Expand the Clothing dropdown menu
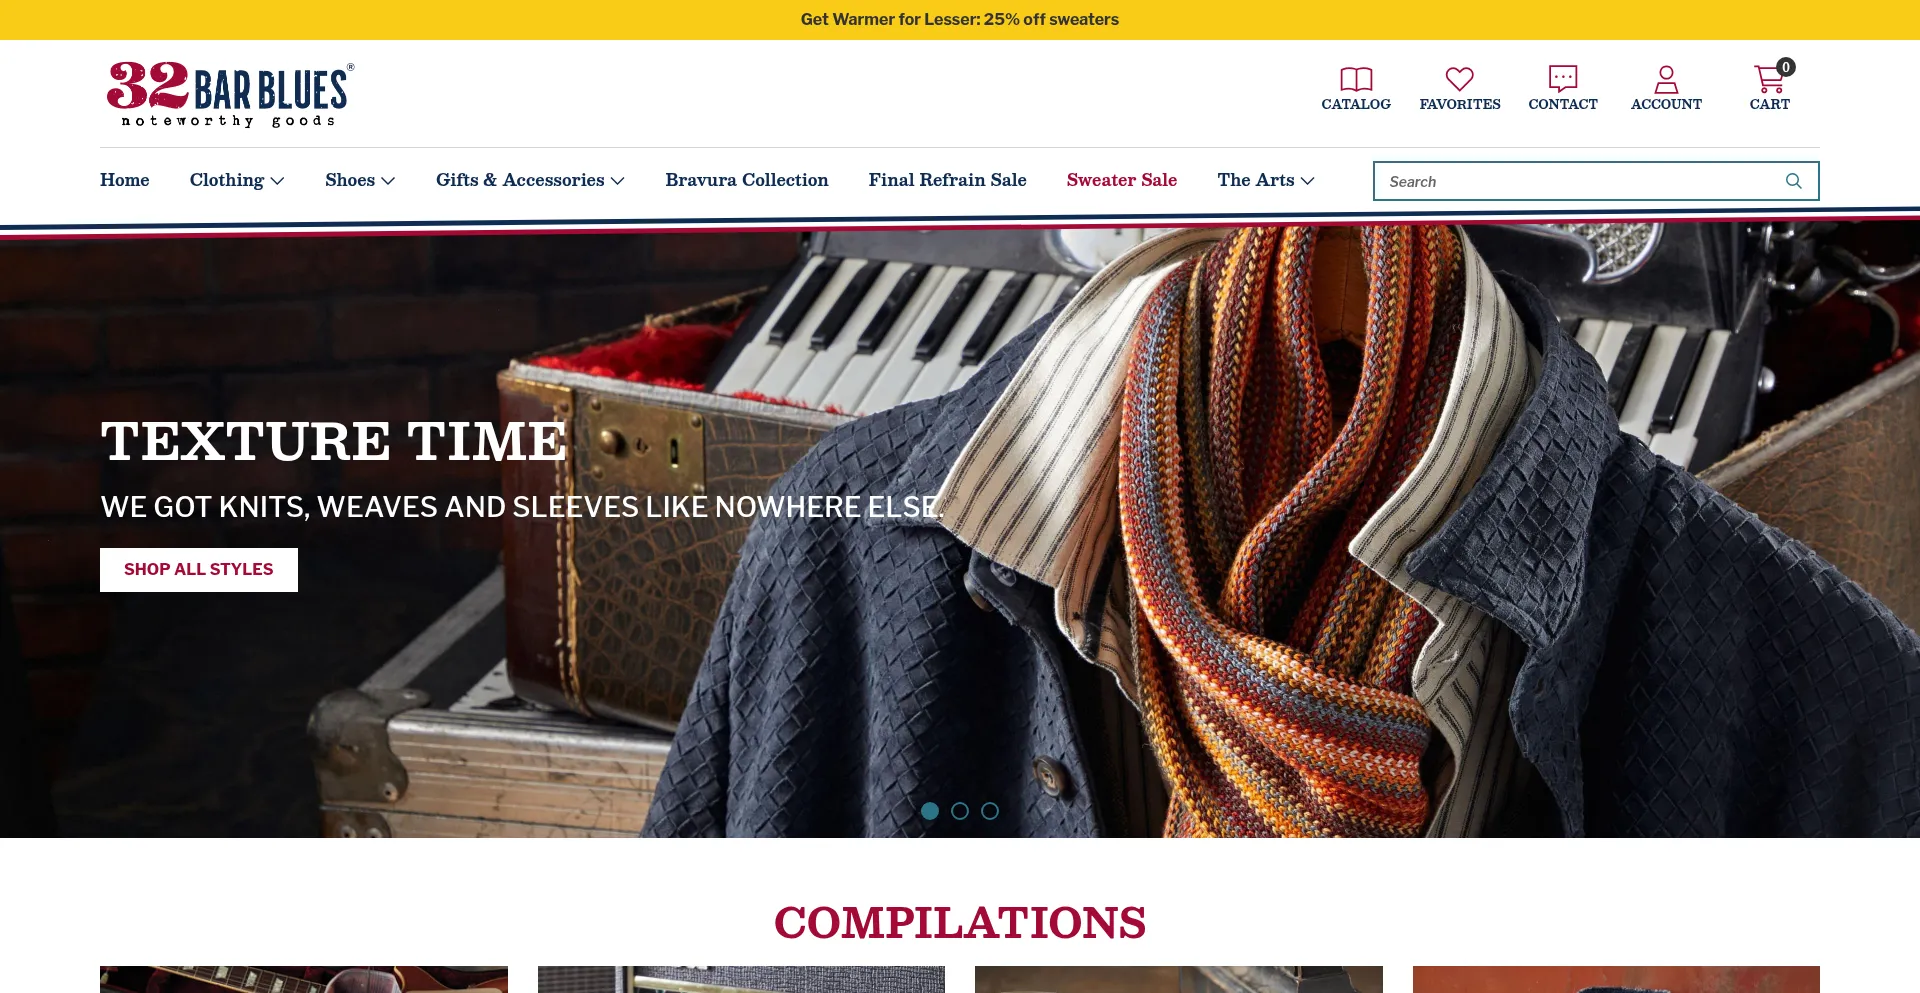 (237, 180)
